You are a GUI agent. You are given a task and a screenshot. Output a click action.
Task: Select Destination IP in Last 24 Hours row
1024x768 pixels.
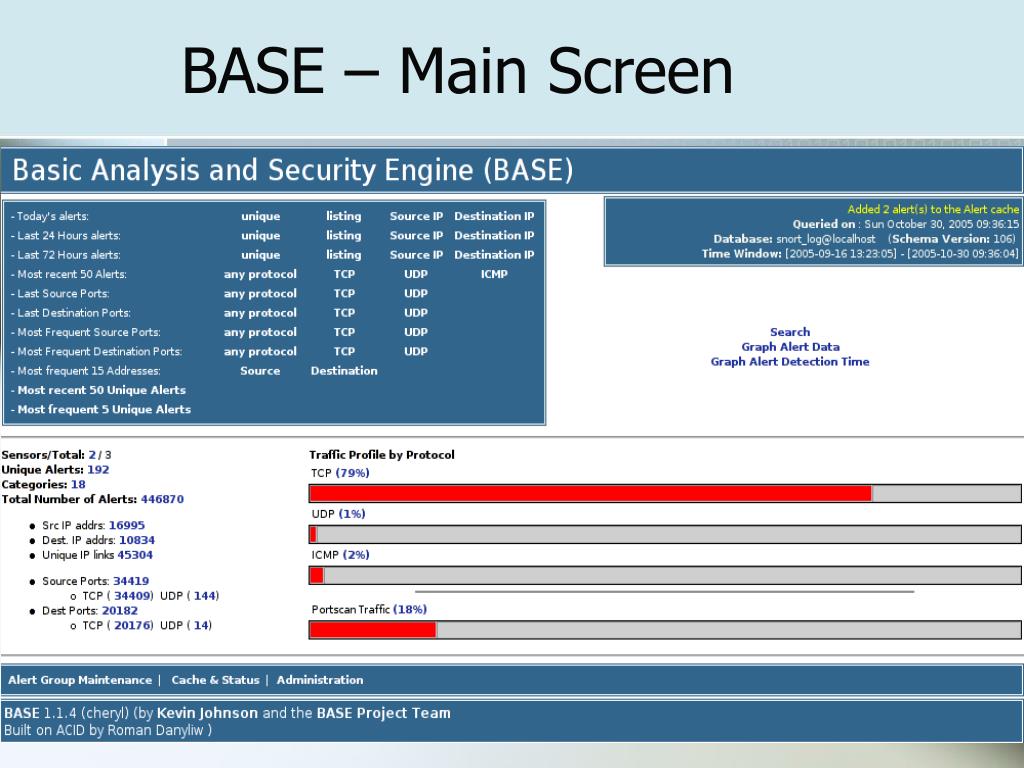[494, 236]
